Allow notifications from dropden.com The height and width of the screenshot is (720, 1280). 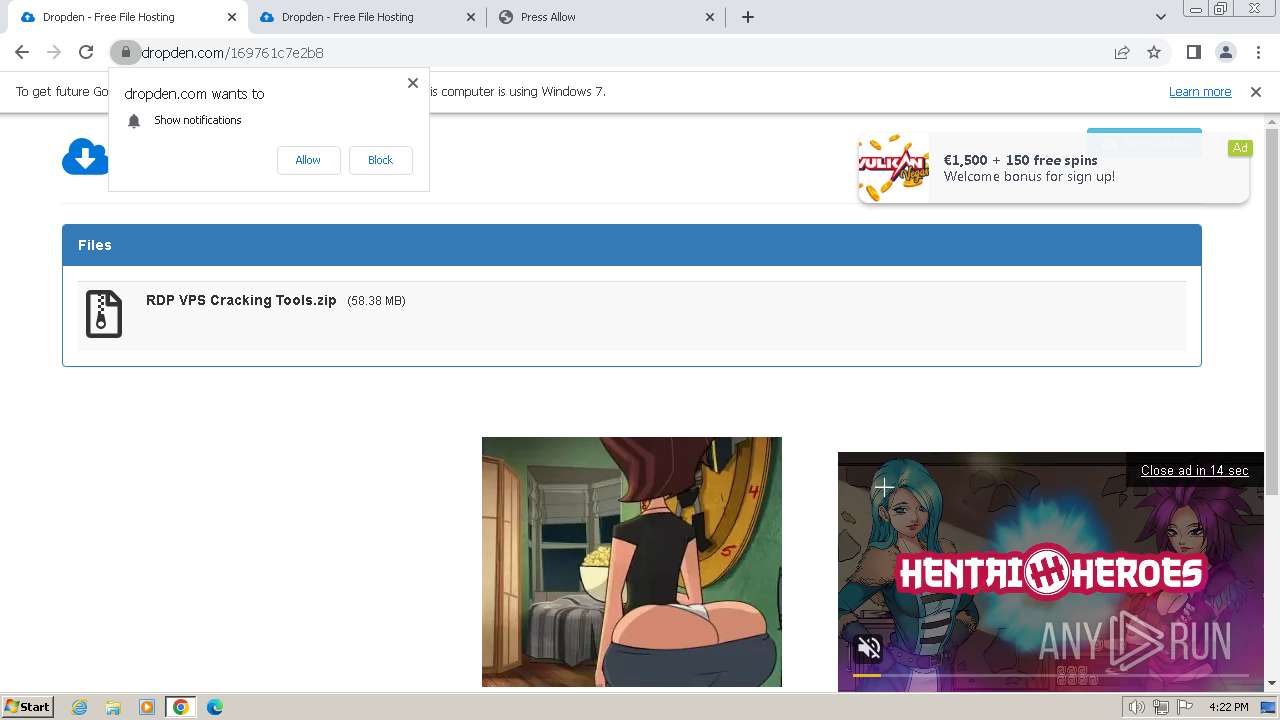[308, 160]
